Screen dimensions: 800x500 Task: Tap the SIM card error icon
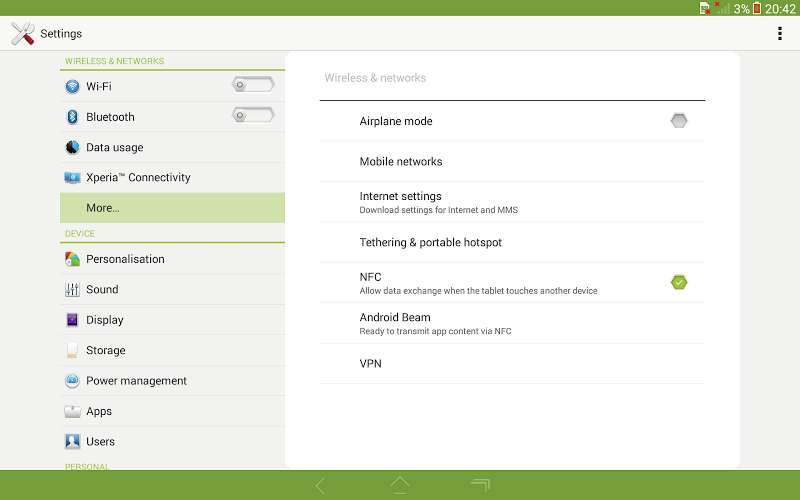pos(705,8)
